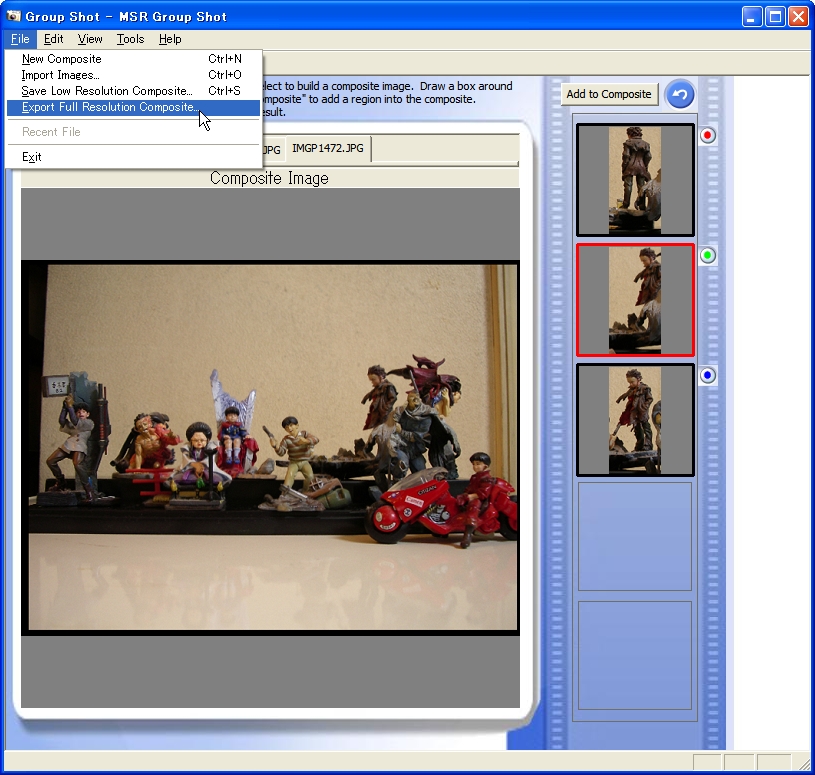
Task: Select the green dot marker beside second thumbnail
Action: [707, 256]
